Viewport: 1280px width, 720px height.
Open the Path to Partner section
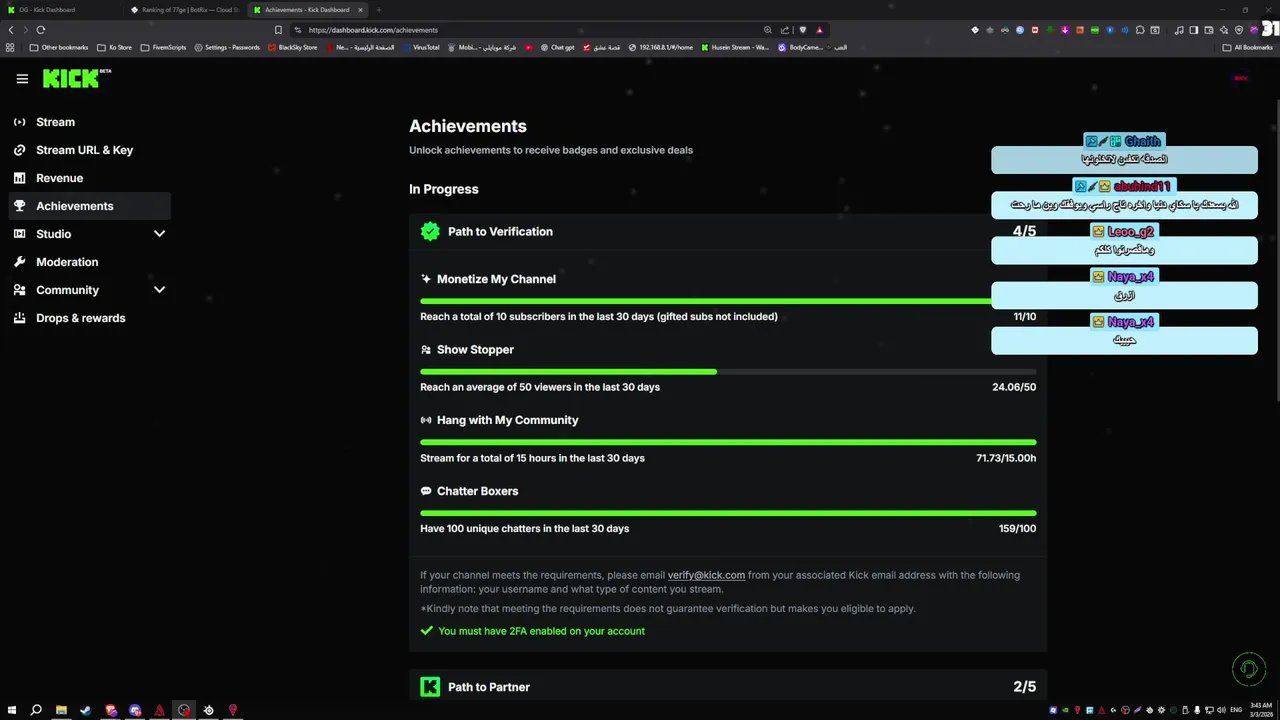click(x=489, y=687)
